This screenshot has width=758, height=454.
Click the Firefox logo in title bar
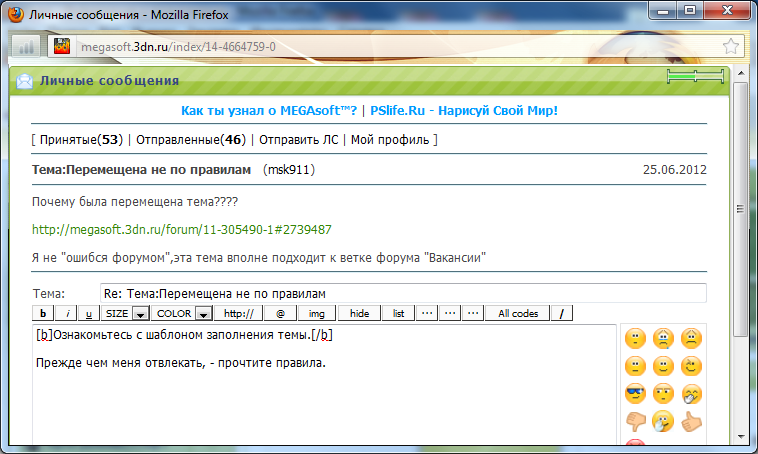(16, 15)
